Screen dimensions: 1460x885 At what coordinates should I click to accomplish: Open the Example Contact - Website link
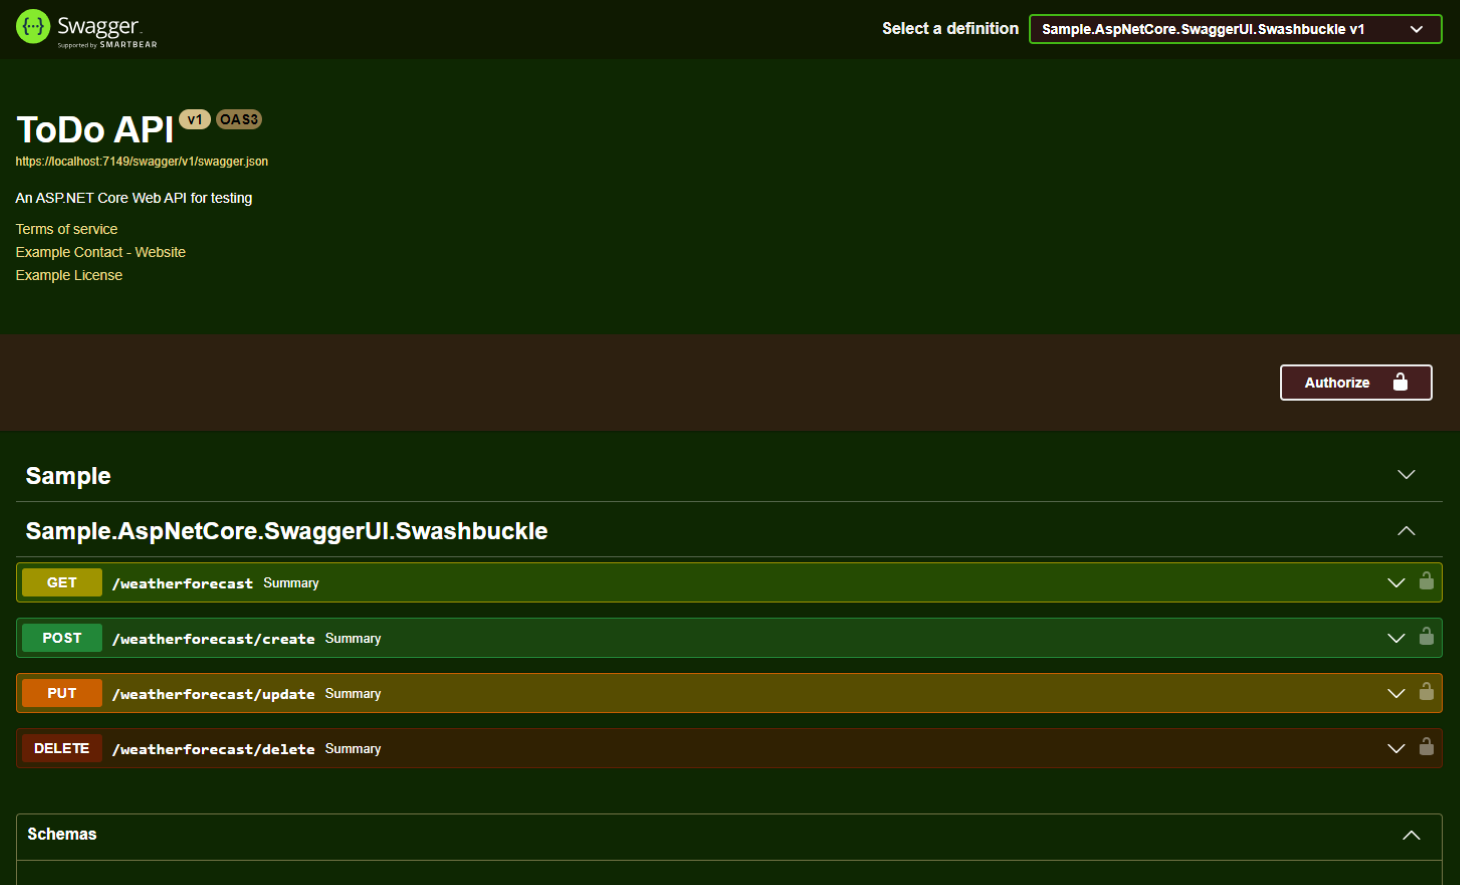[100, 252]
